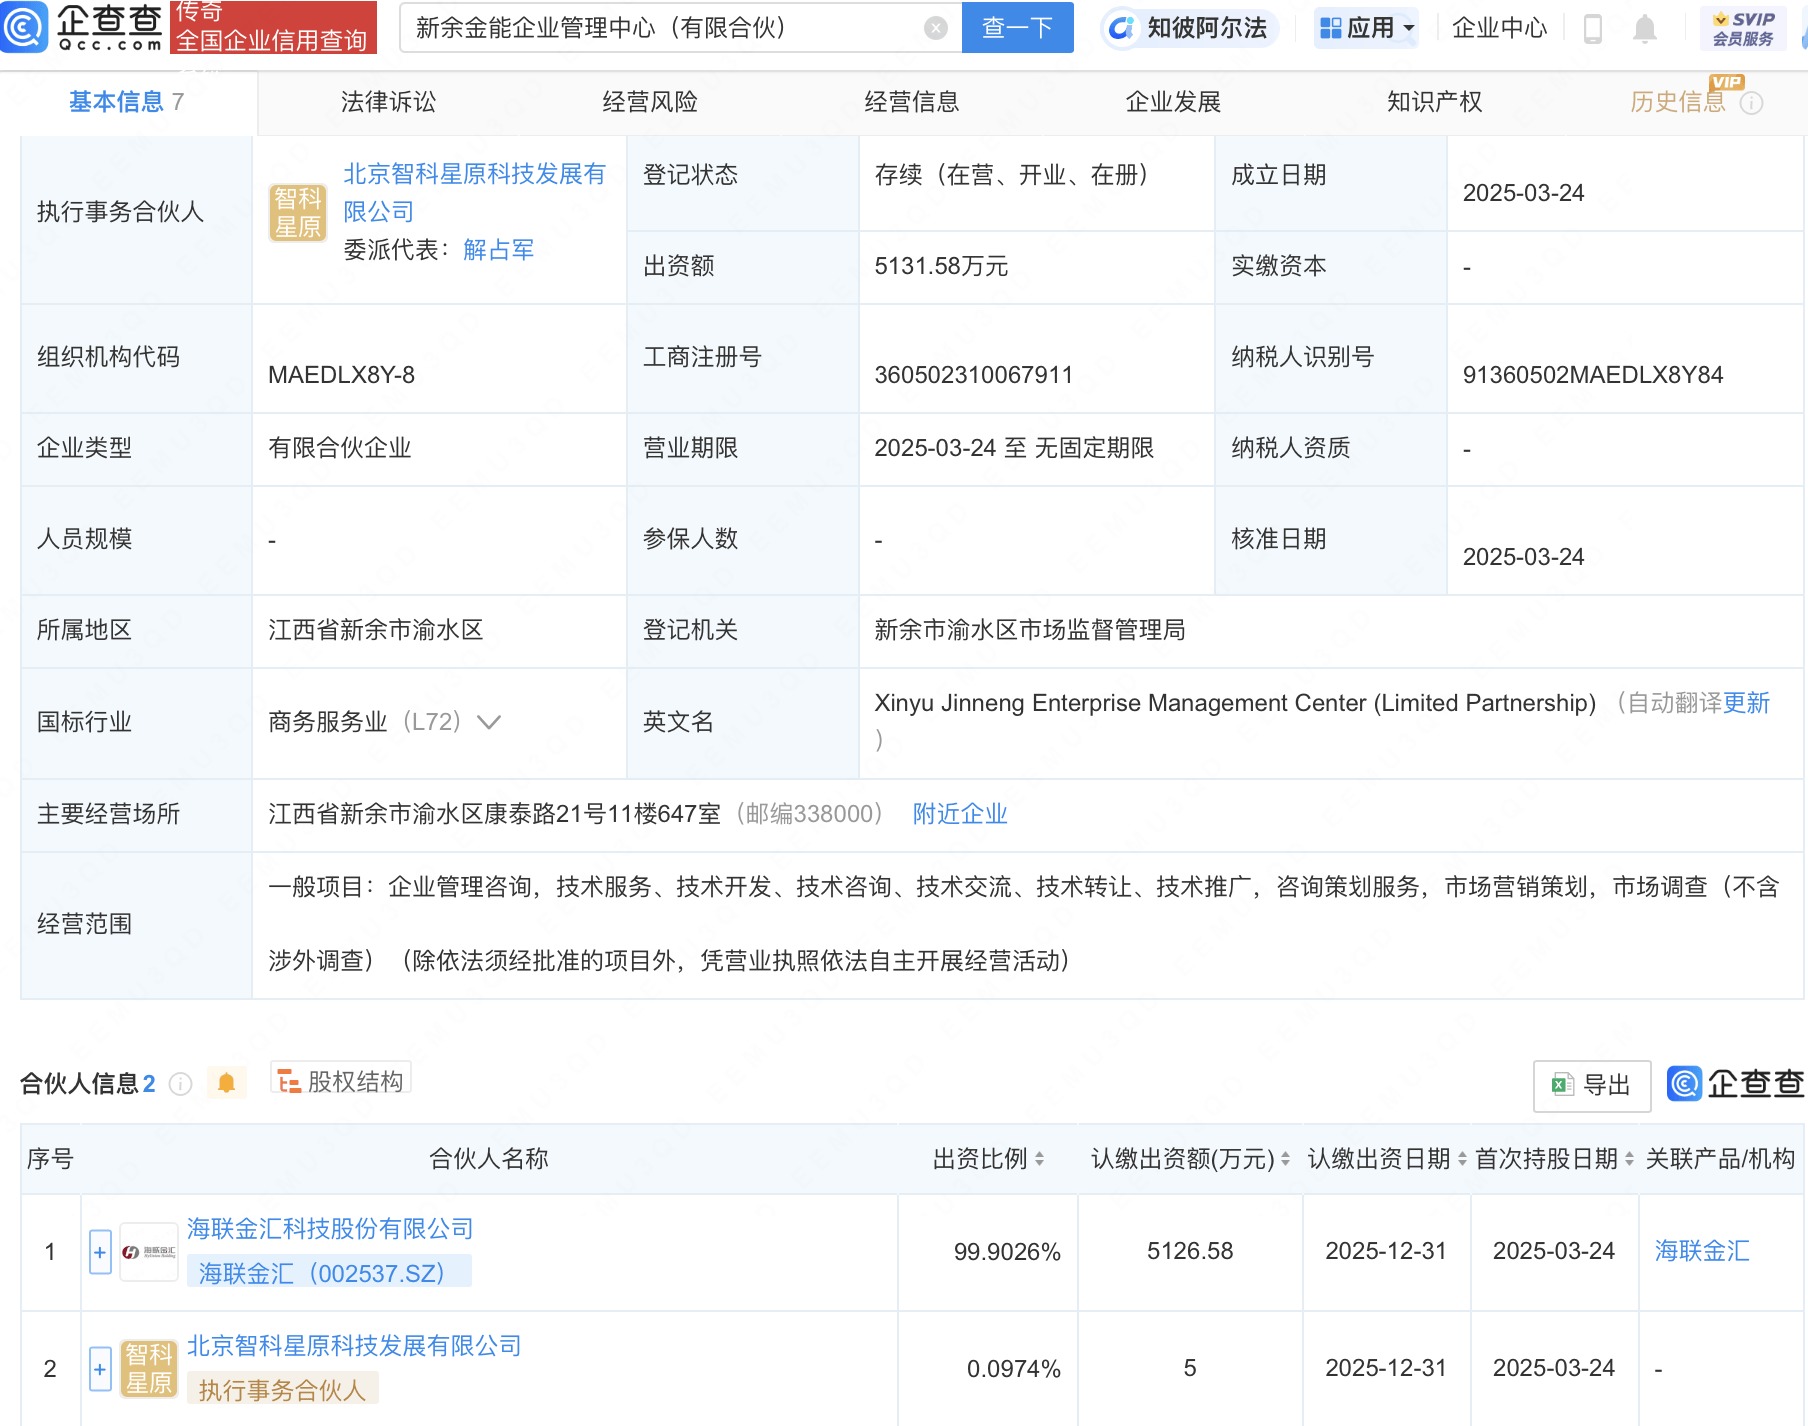Click info icon next to 合伙人信息
The width and height of the screenshot is (1808, 1426).
tap(180, 1084)
